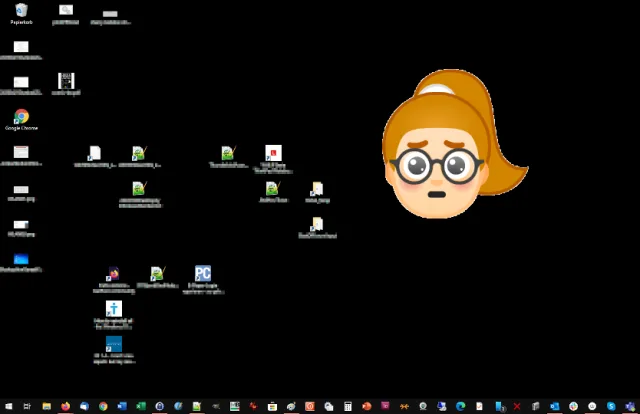Select the desktop icon right of Papierkorb
Screen dimensions: 640x414
[x=66, y=11]
